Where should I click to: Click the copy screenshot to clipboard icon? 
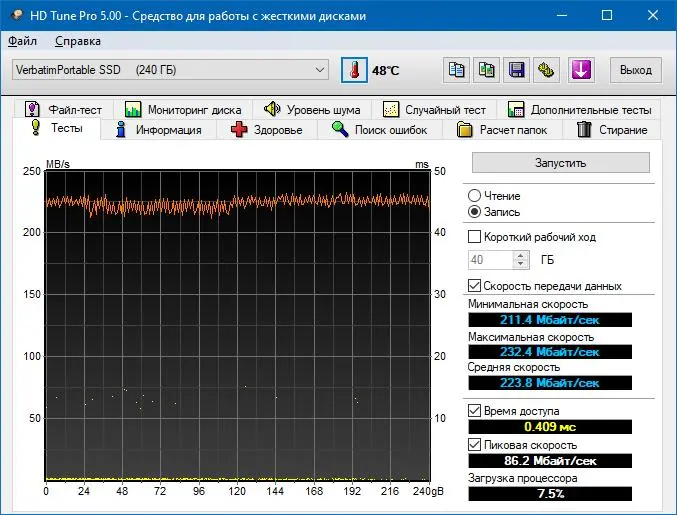pos(487,70)
